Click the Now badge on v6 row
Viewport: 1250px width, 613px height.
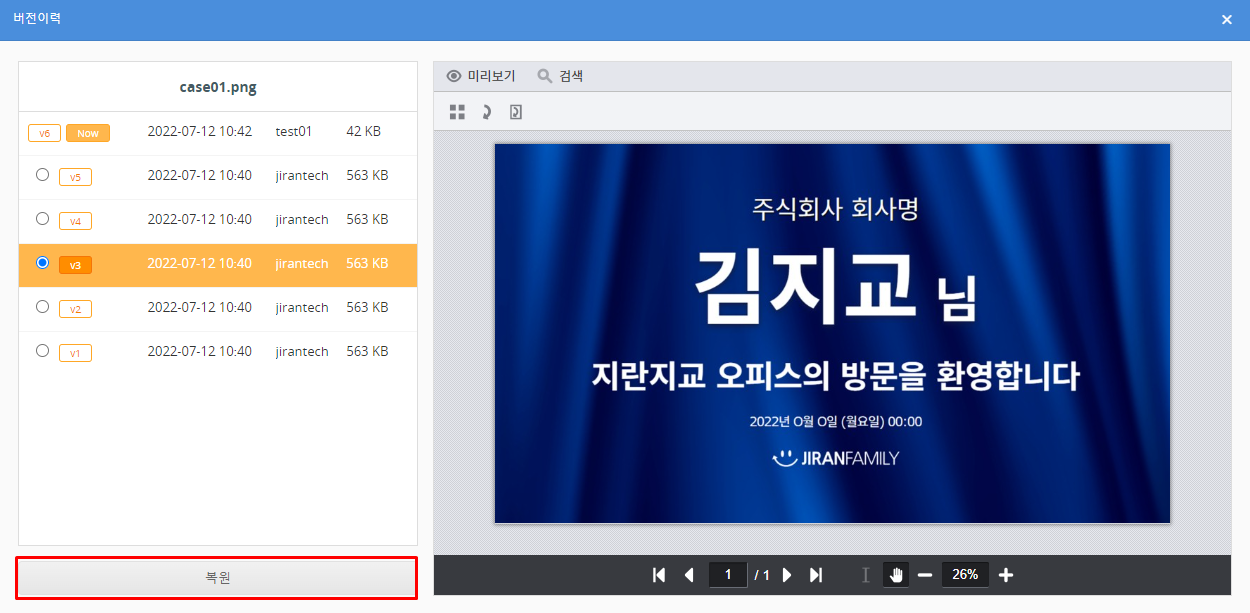click(x=88, y=133)
